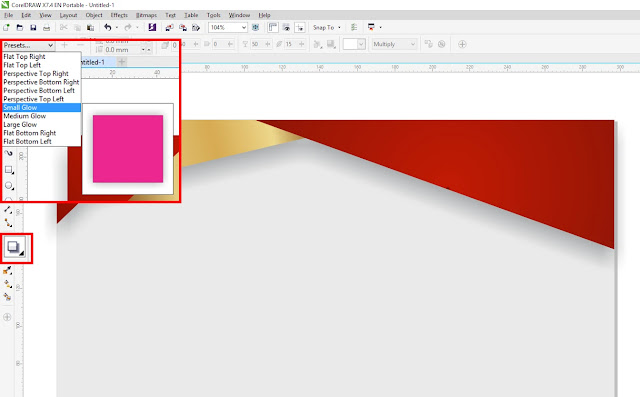This screenshot has width=640, height=397.
Task: Click the Publish to PDF icon
Action: click(196, 27)
